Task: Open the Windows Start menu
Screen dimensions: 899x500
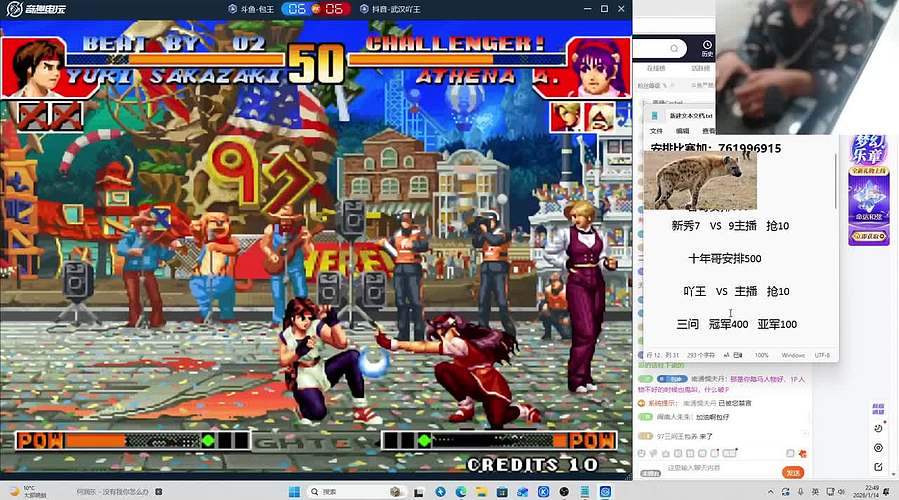Action: pos(295,491)
